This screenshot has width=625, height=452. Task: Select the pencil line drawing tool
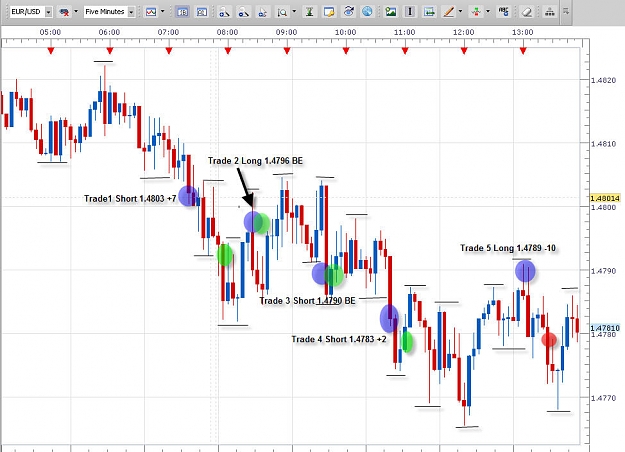[449, 12]
